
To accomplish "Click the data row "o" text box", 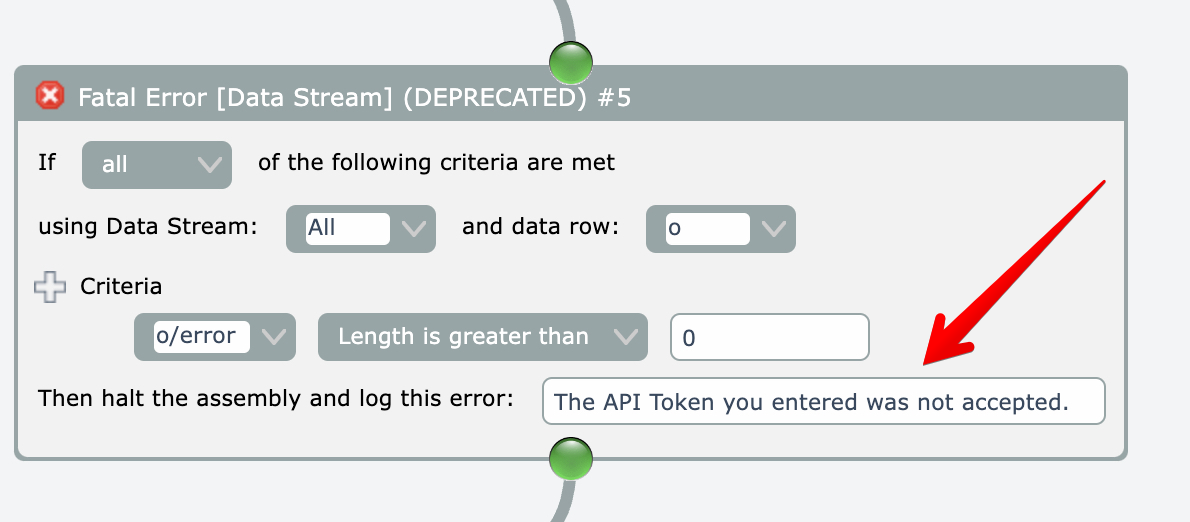I will pos(706,229).
